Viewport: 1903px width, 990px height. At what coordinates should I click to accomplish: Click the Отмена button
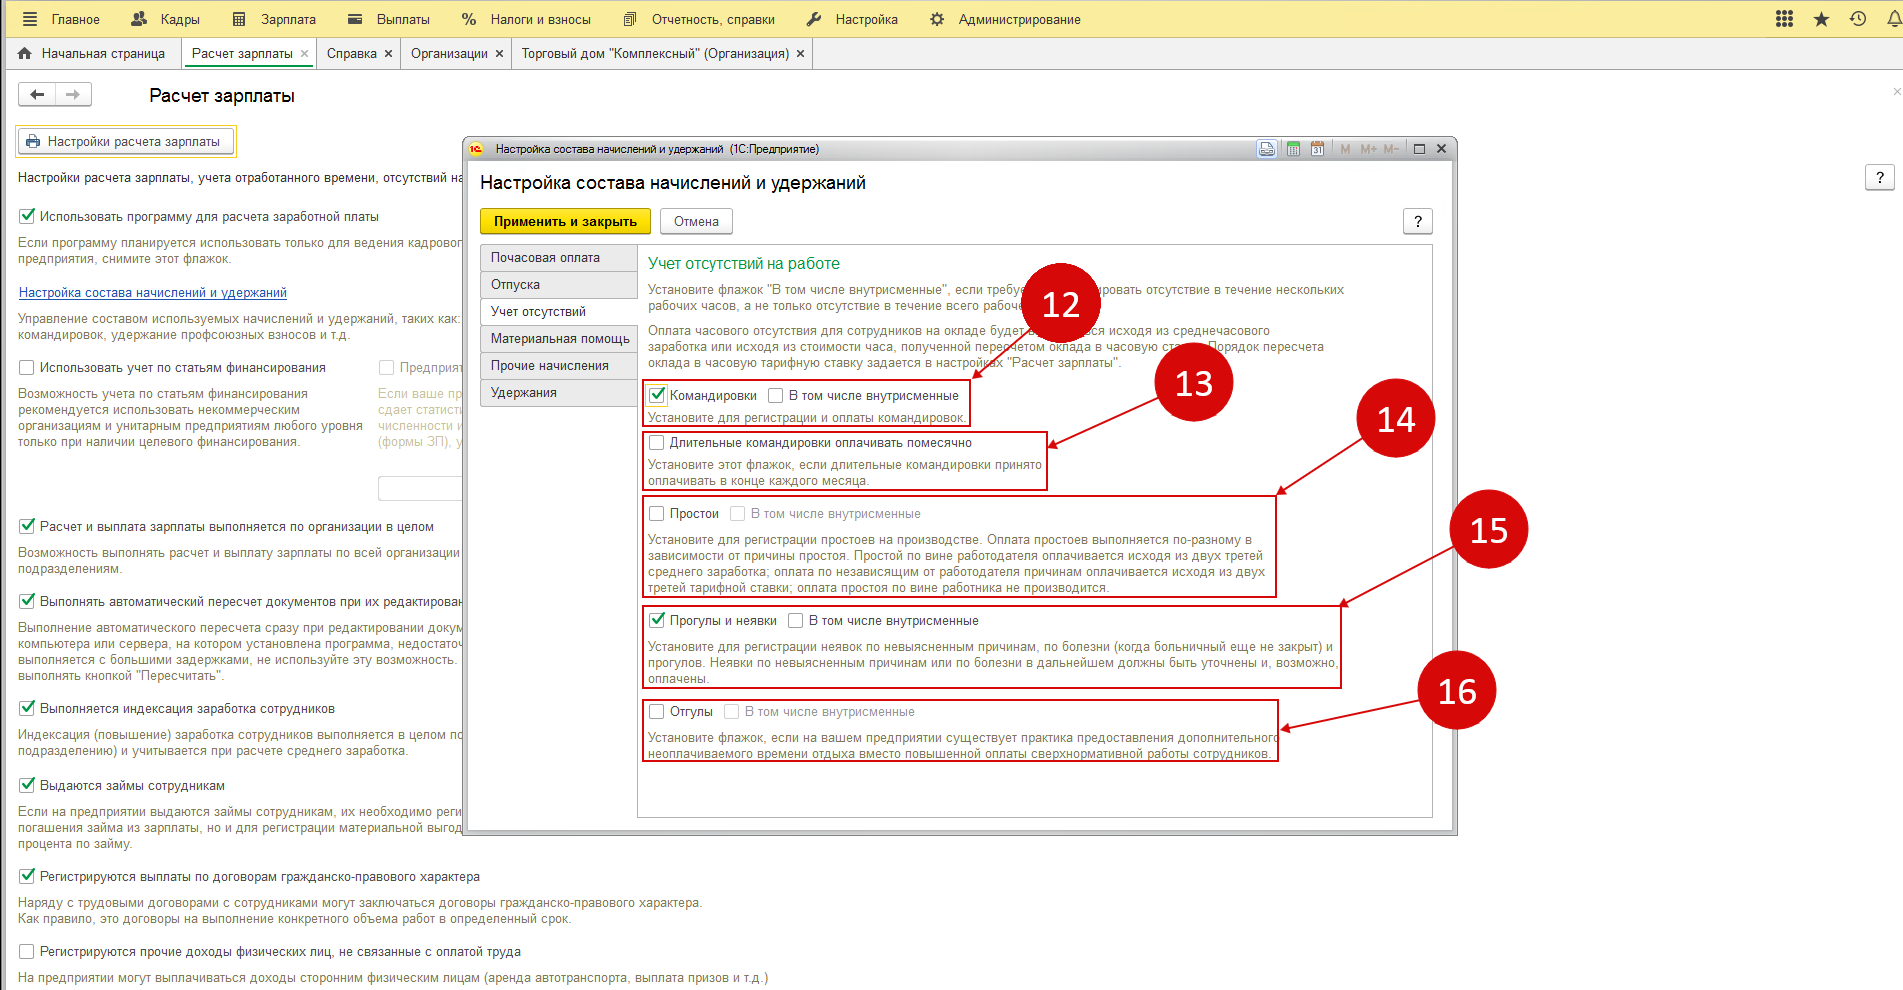coord(696,221)
